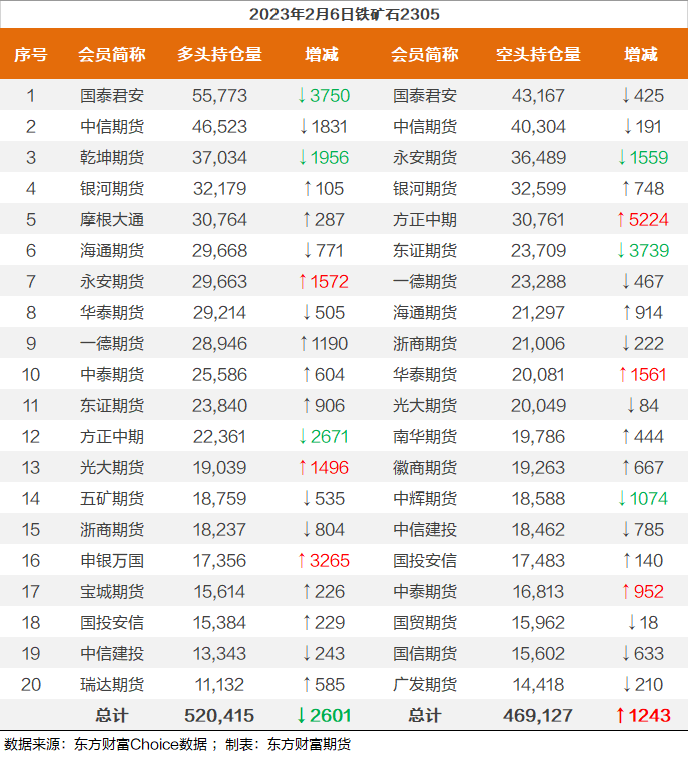Click the green down arrow beside 3739
This screenshot has width=688, height=759.
click(x=621, y=251)
